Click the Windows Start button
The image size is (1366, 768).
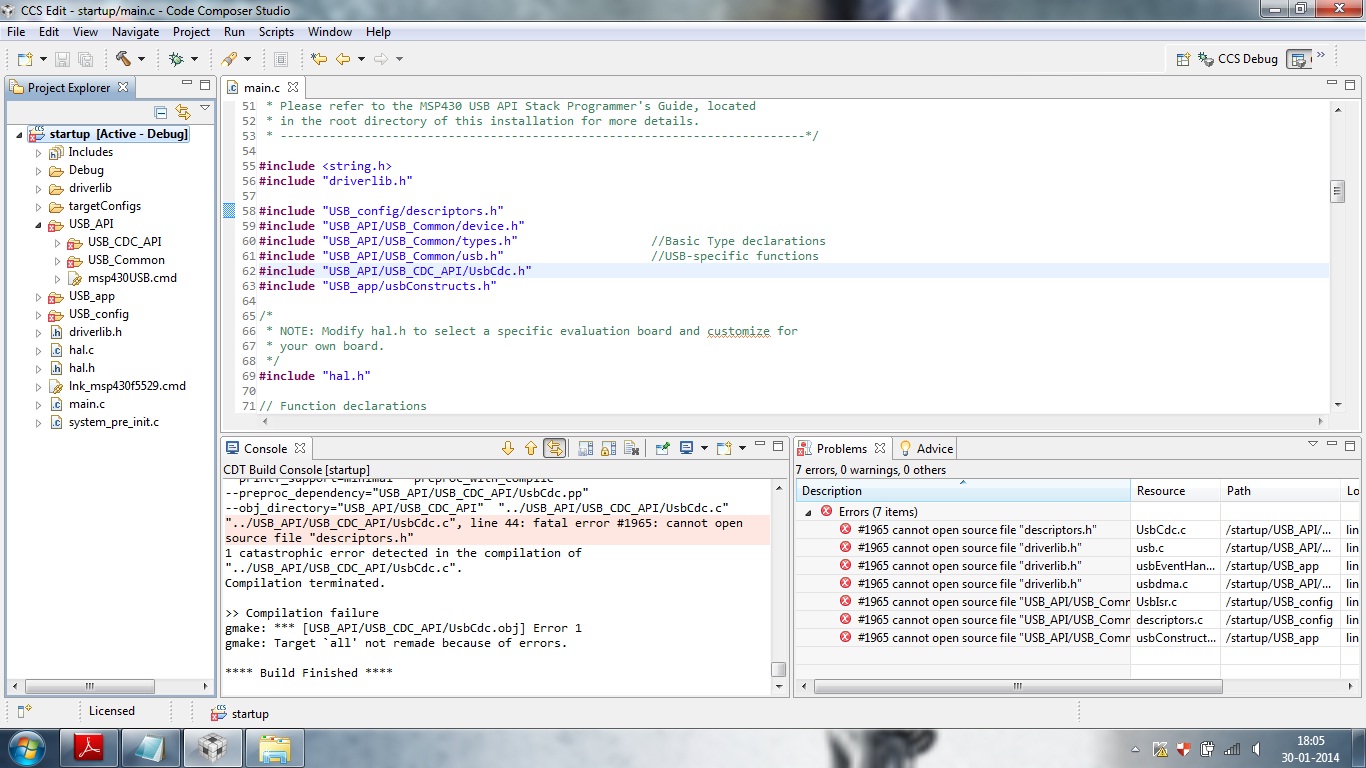pyautogui.click(x=26, y=748)
